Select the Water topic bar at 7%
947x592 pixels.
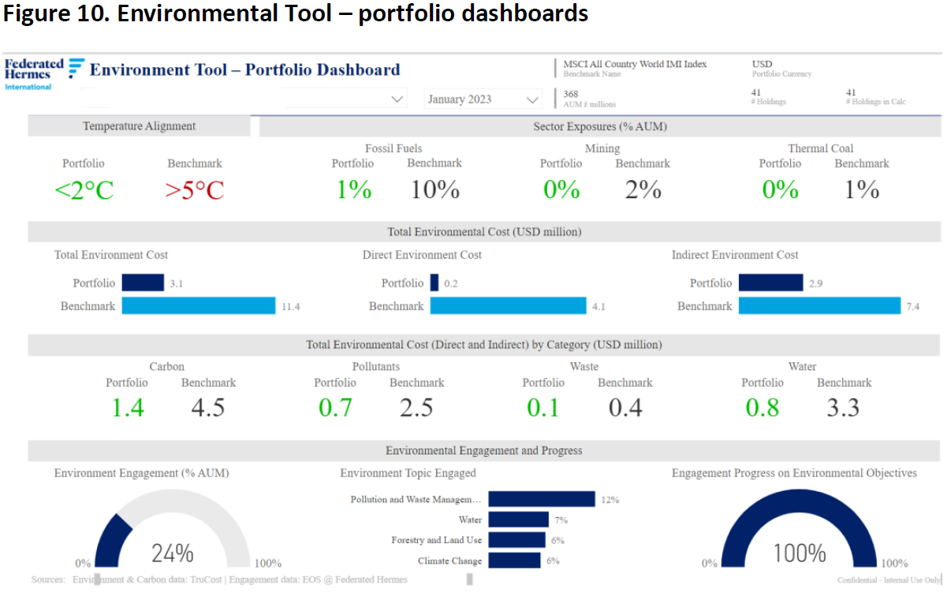pos(519,520)
